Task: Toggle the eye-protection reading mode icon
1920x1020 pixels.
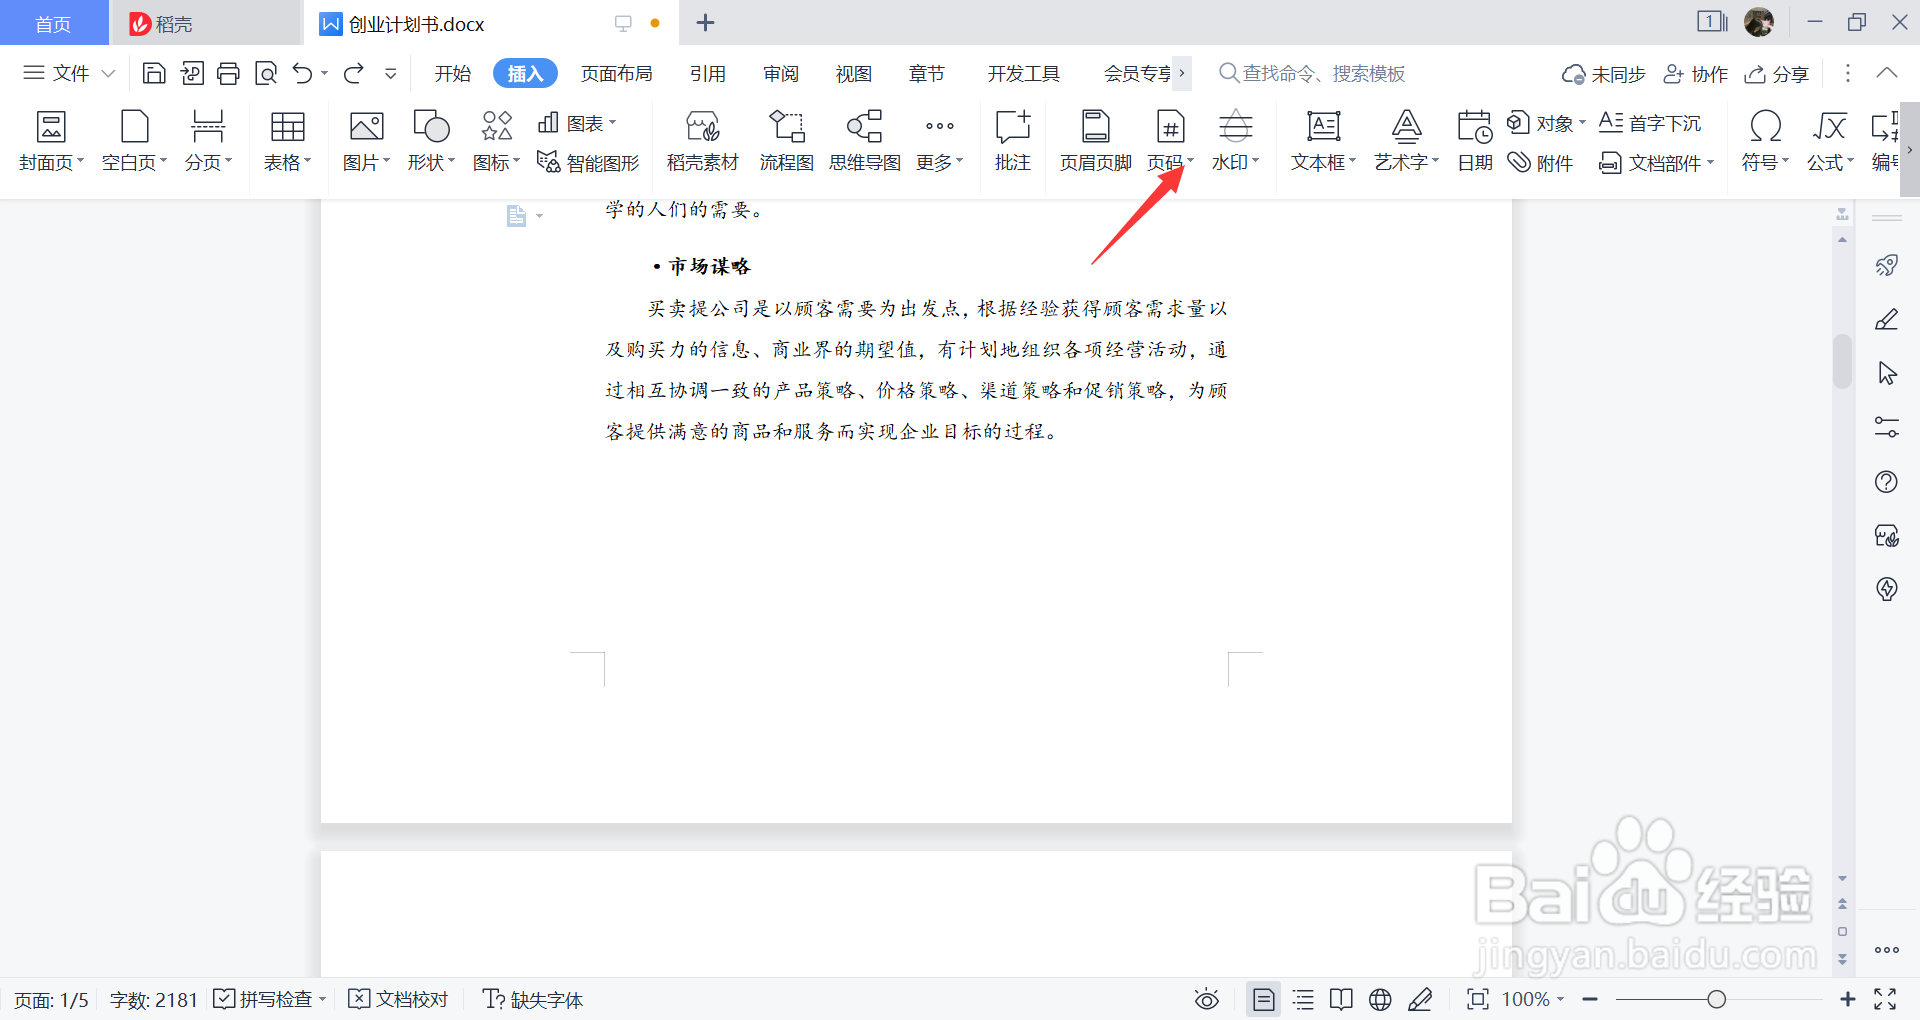Action: [1206, 998]
